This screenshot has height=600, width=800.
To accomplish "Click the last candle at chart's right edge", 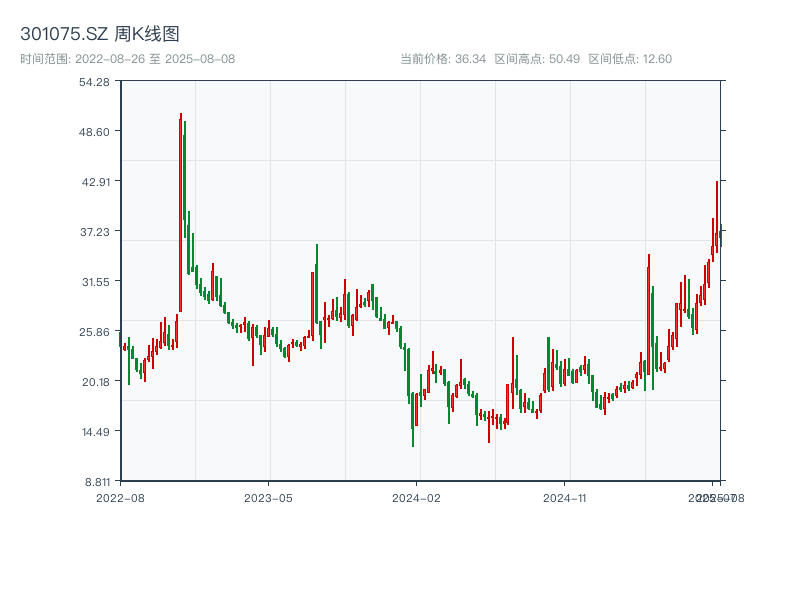I will point(721,236).
